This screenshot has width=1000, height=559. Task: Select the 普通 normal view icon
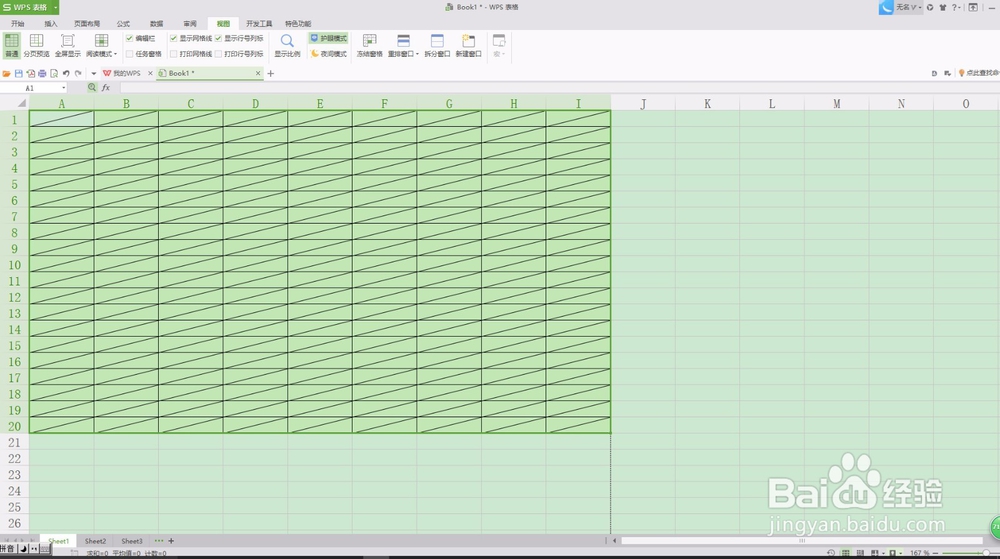(x=11, y=45)
